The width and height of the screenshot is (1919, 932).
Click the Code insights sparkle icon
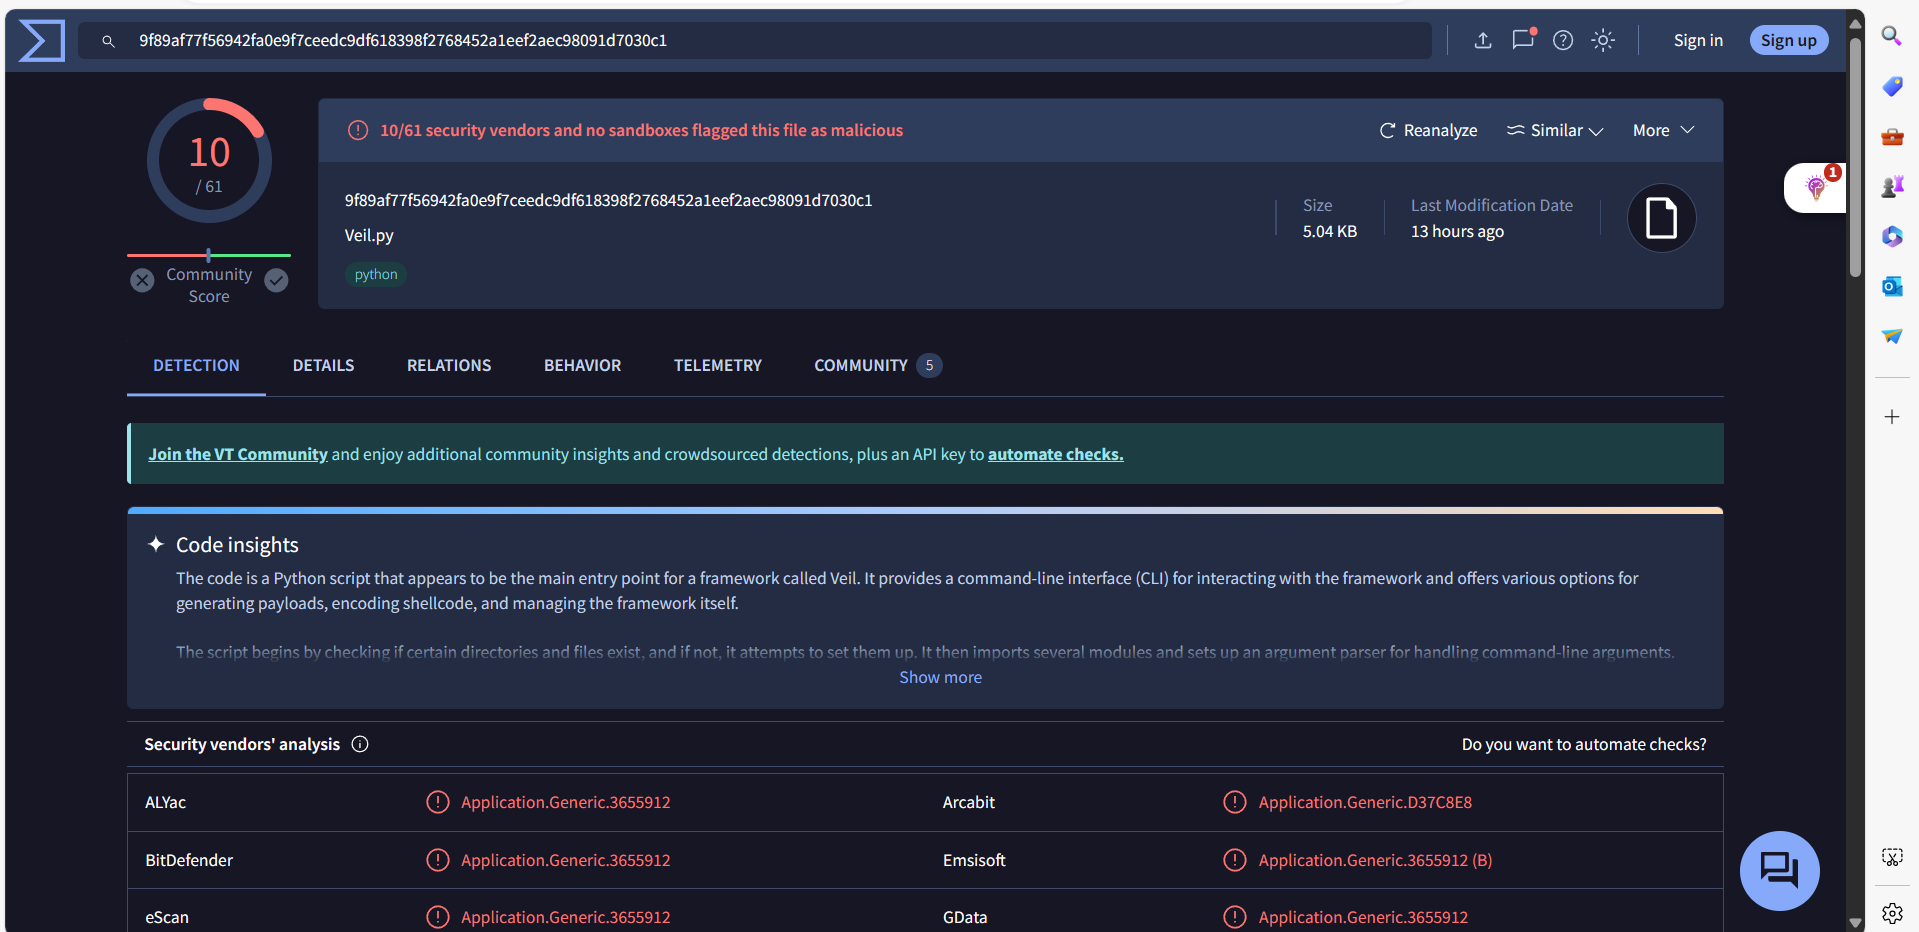pyautogui.click(x=156, y=544)
